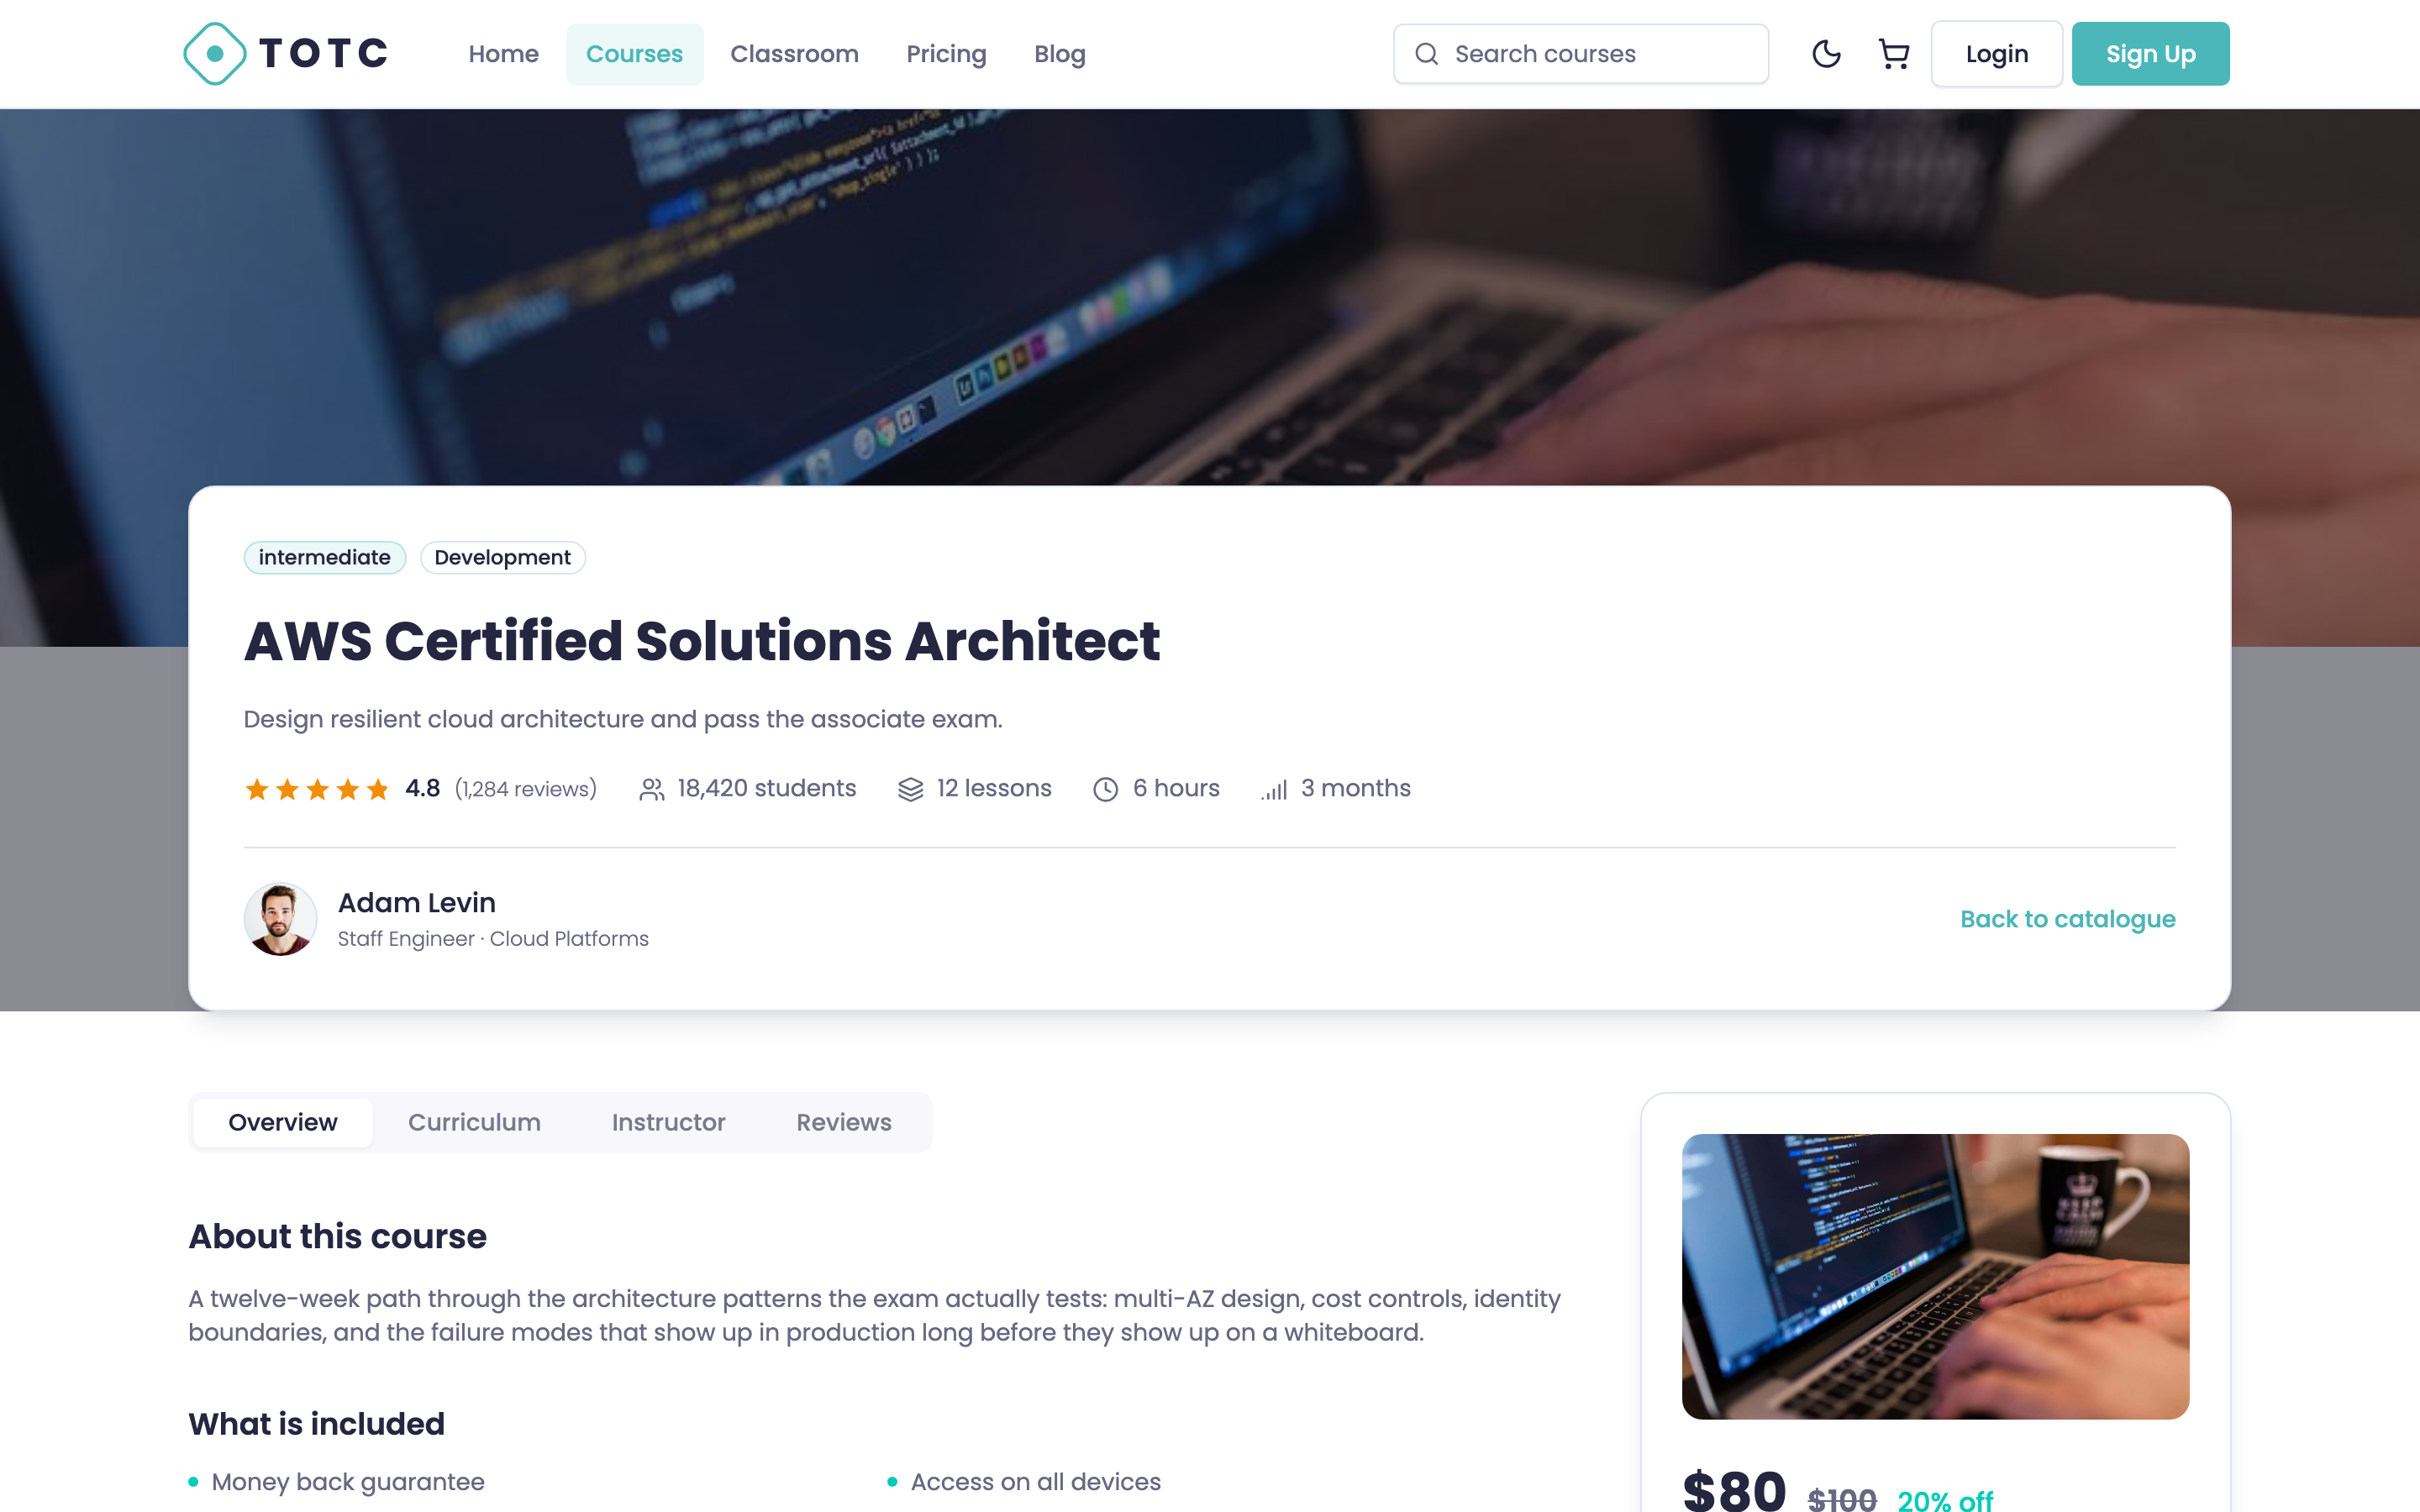Click the search magnifier icon
Image resolution: width=2420 pixels, height=1512 pixels.
click(x=1427, y=54)
